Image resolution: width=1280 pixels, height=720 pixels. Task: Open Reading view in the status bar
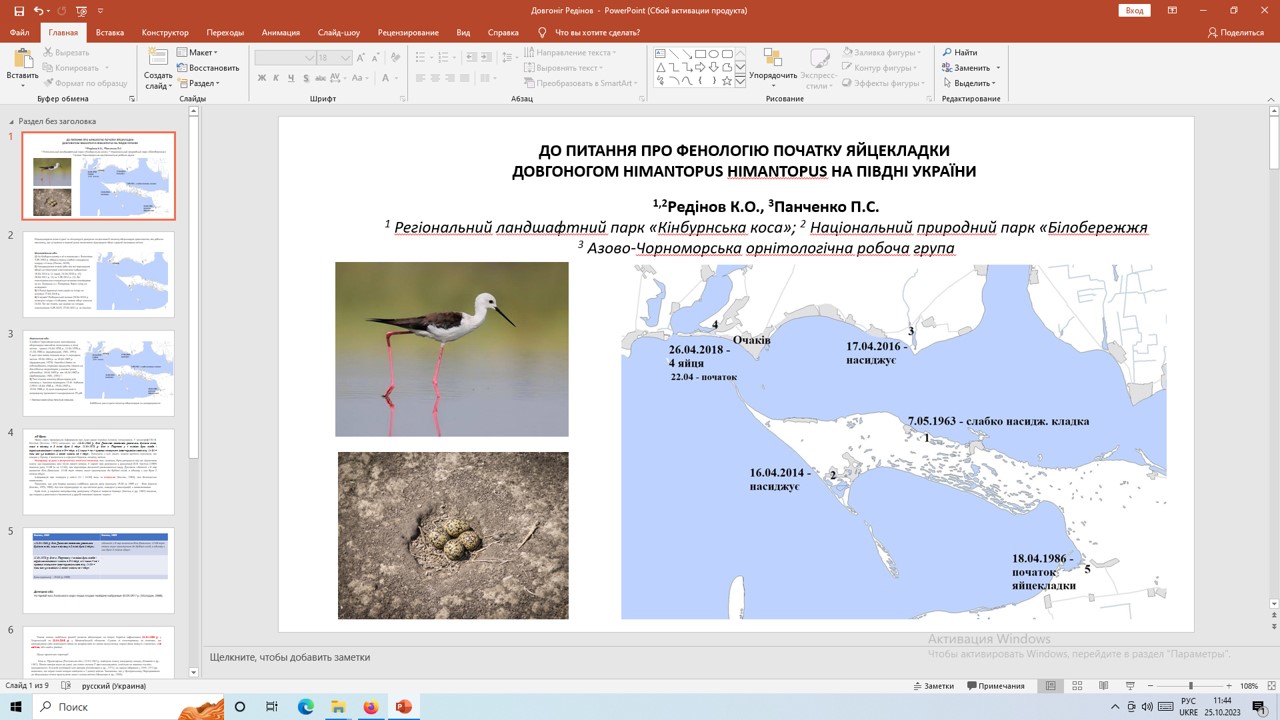[1103, 686]
